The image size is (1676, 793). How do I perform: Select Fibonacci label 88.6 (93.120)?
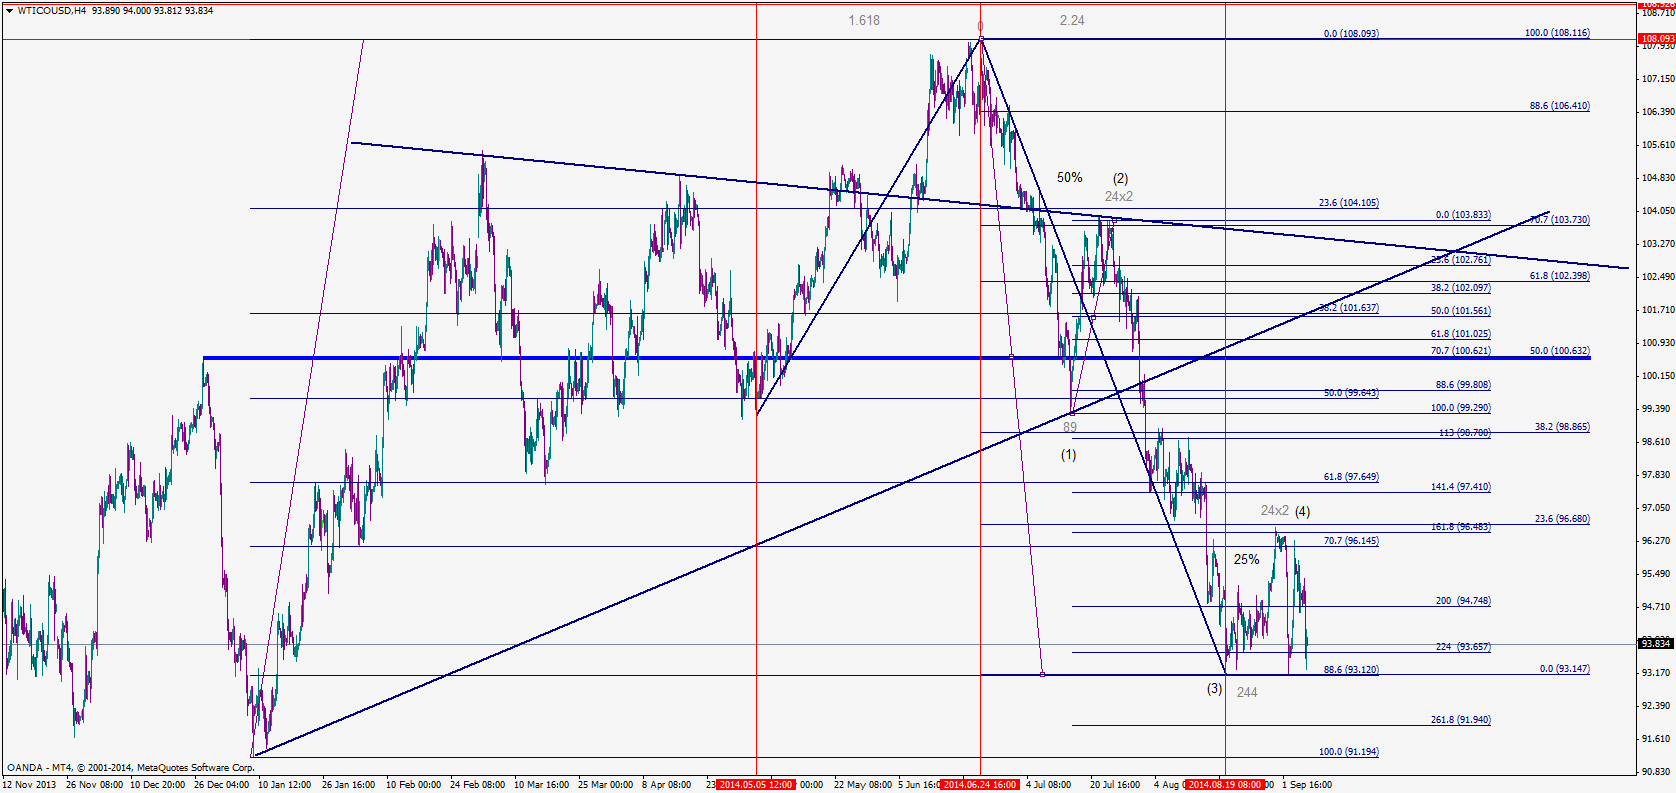pos(1351,669)
